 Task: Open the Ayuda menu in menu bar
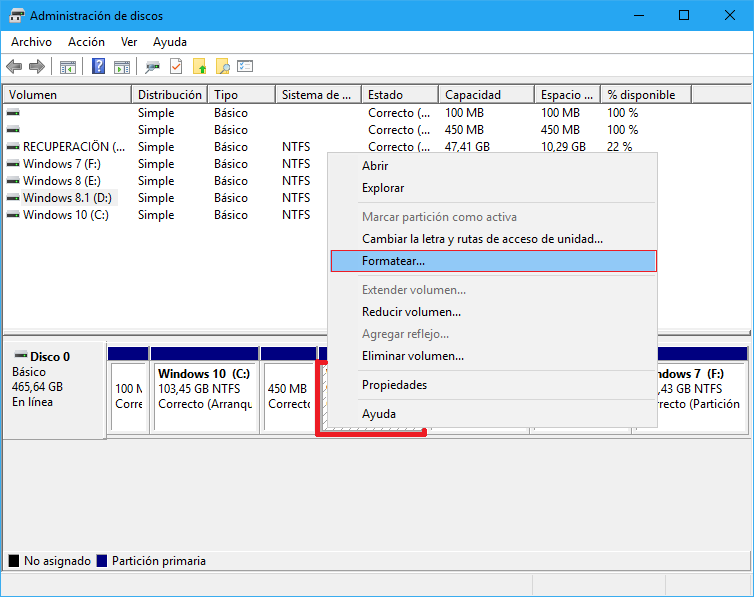(170, 42)
